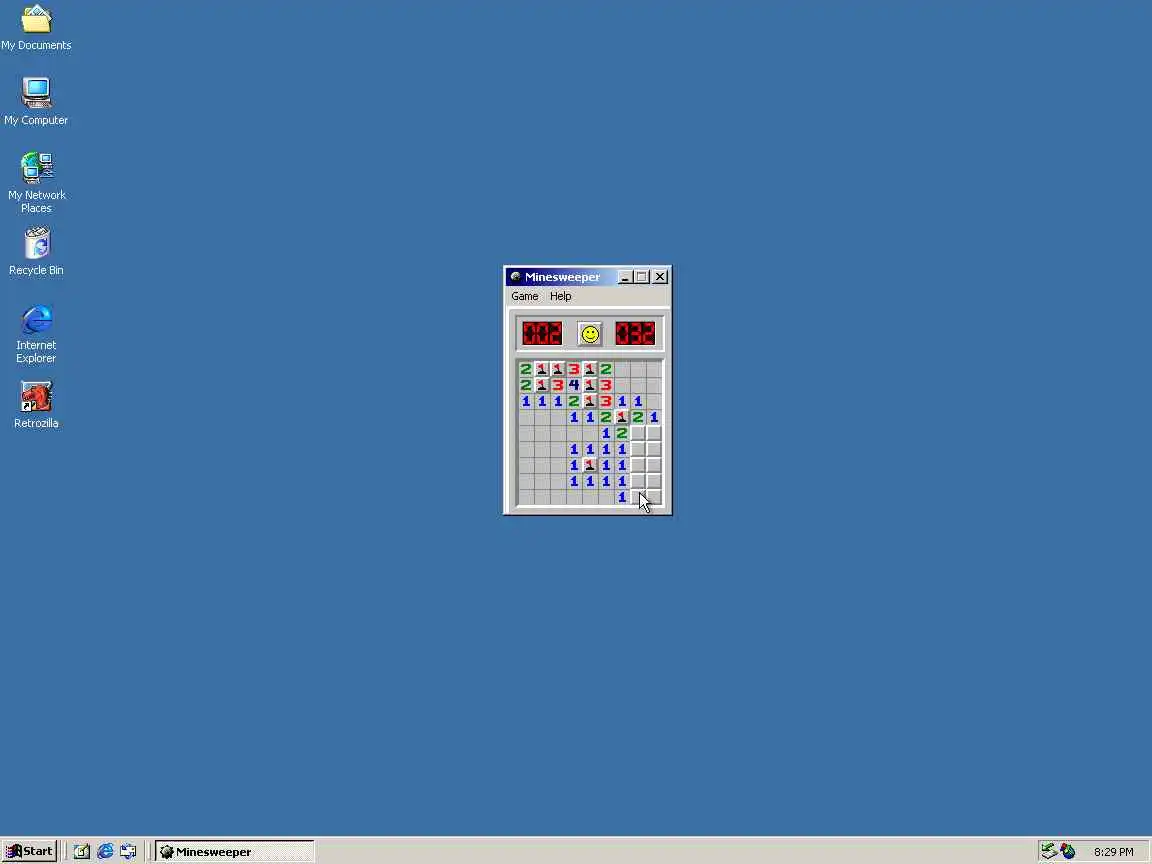
Task: Click the flag in second row, second column
Action: [542, 385]
